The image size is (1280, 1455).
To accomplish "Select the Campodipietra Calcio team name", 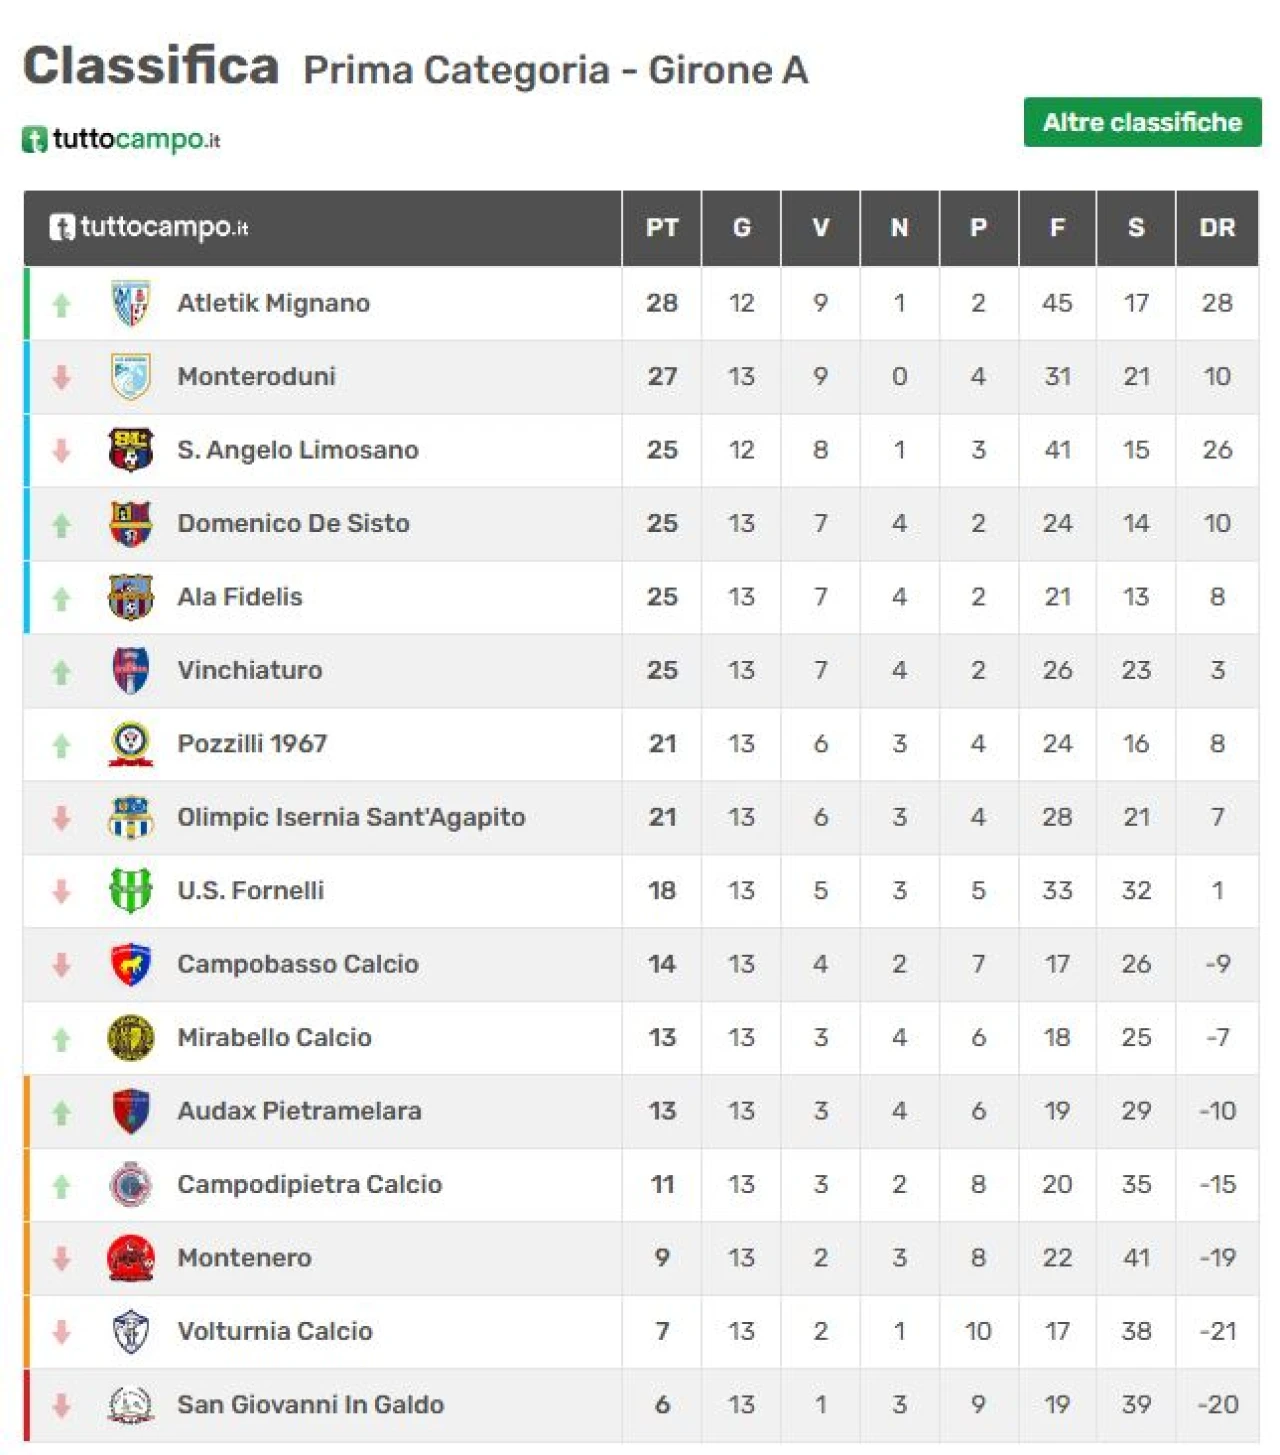I will [310, 1185].
